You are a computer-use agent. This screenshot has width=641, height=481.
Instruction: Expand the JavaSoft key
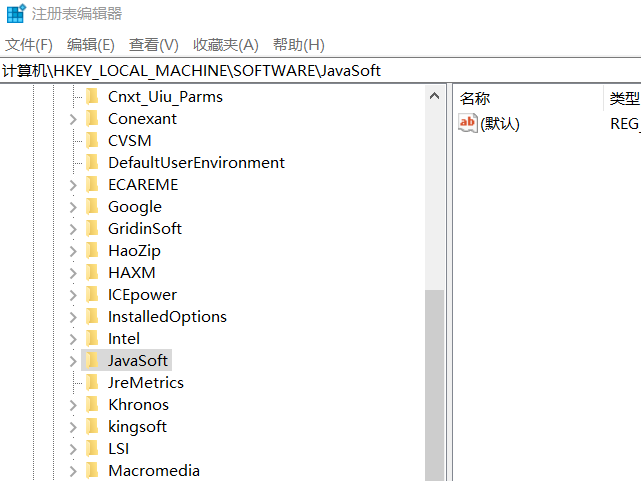point(73,361)
